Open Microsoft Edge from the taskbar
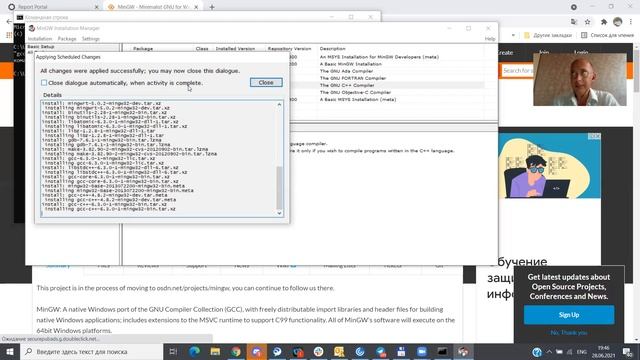640x360 pixels. [x=194, y=351]
